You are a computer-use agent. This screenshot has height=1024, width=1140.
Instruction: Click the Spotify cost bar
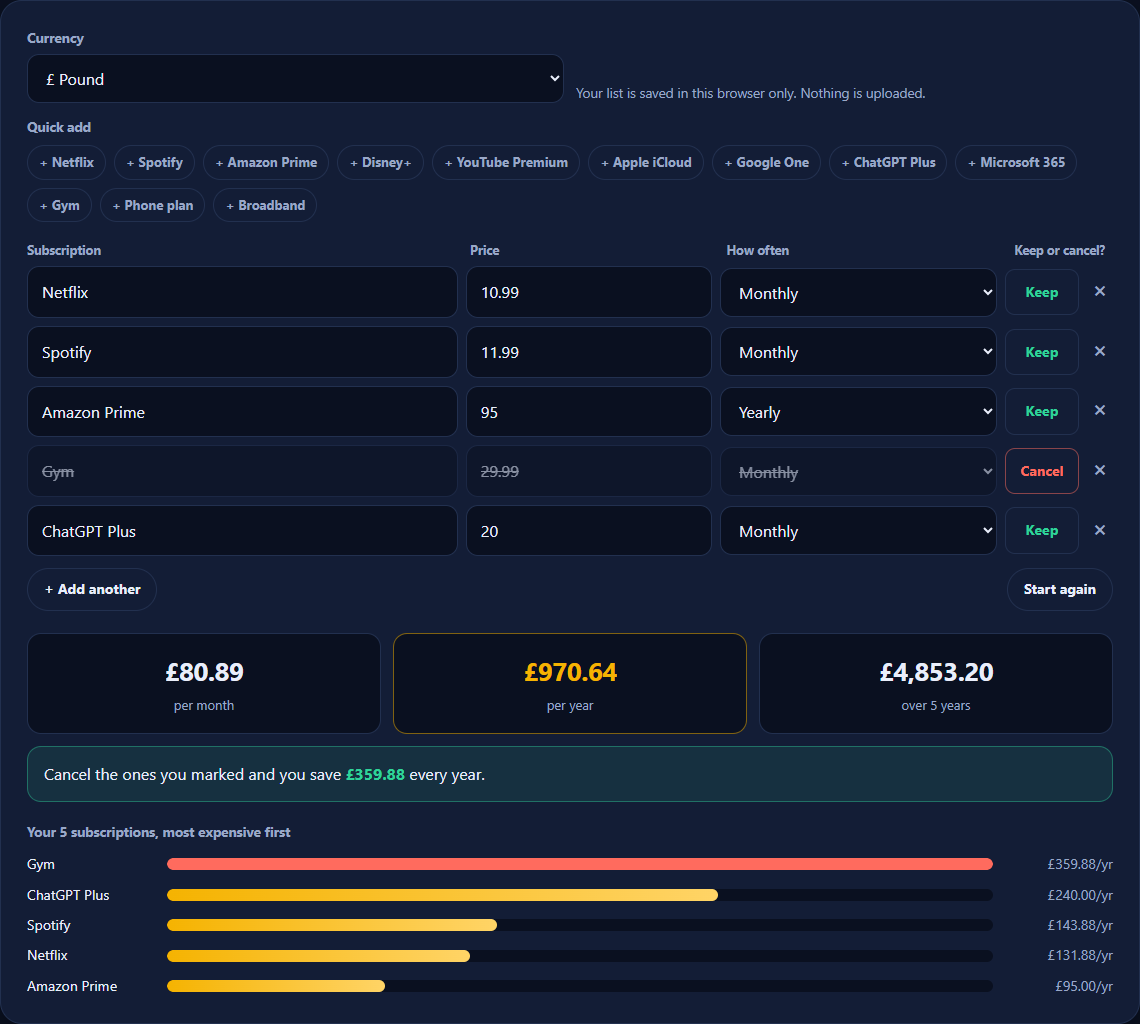(x=332, y=925)
